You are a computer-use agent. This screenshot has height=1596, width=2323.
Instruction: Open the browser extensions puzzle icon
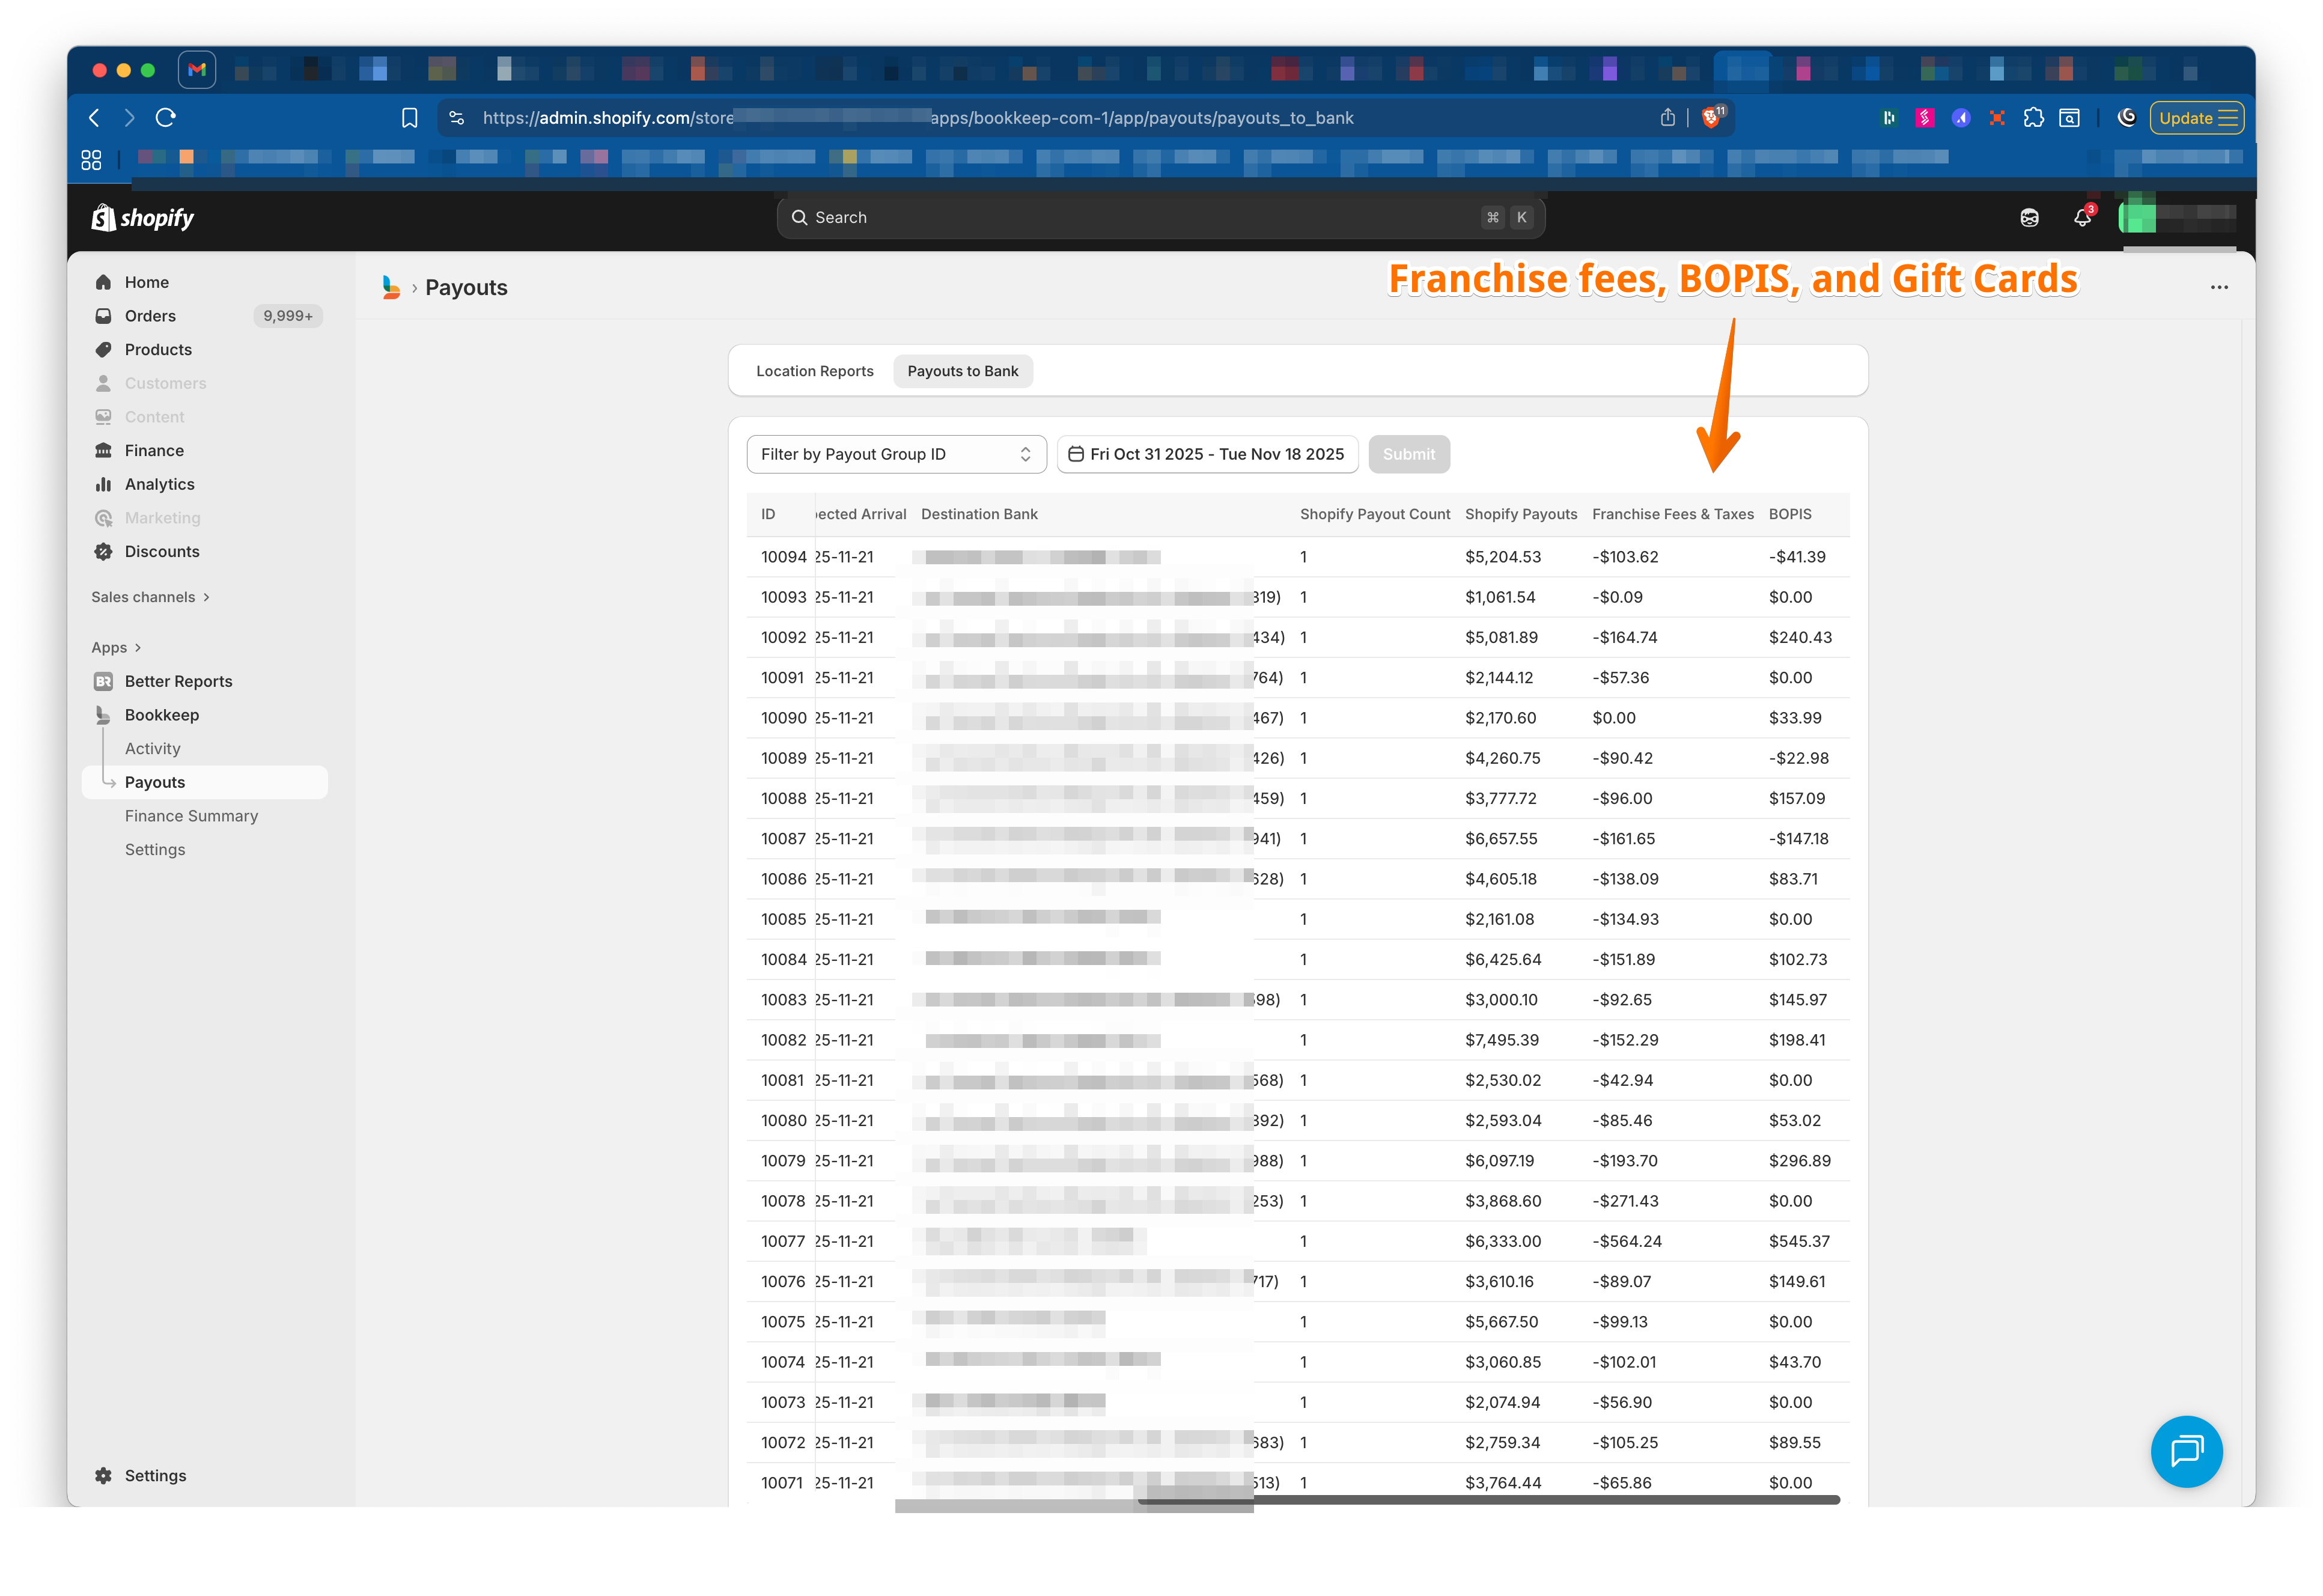[2033, 118]
